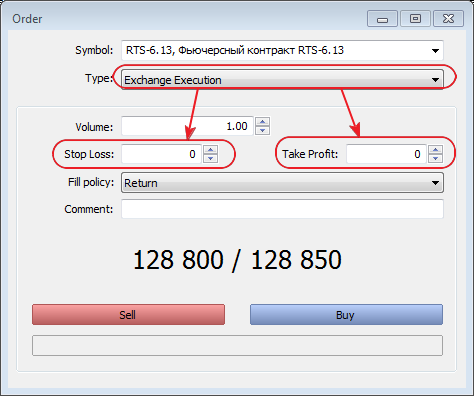The image size is (474, 396).
Task: Click the Take Profit input field
Action: (x=386, y=154)
